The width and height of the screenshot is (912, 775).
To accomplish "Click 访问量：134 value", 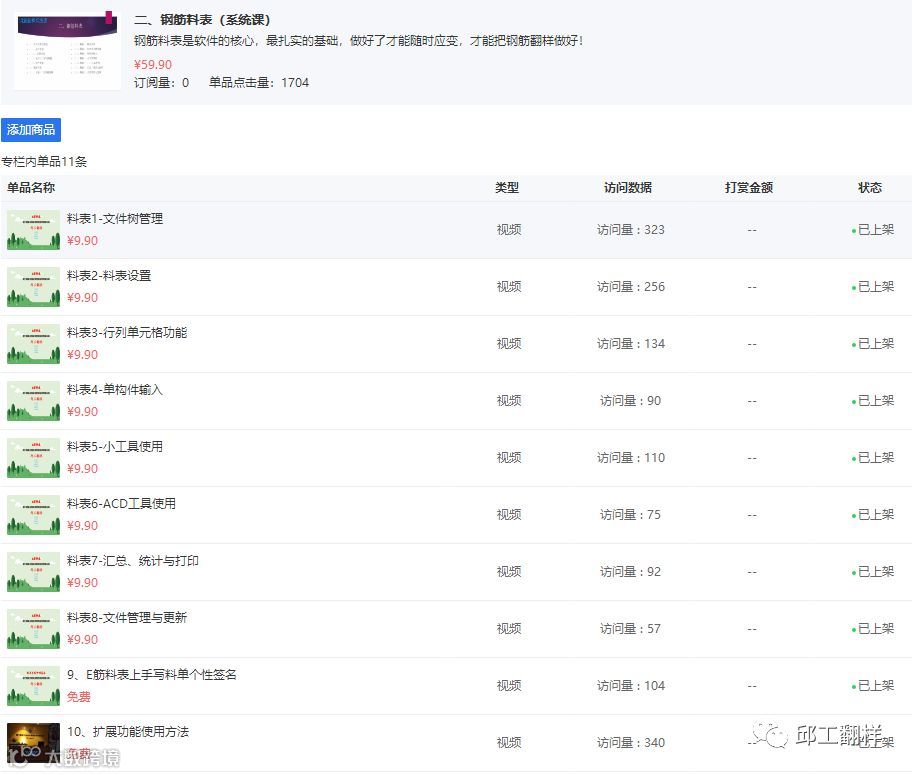I will pyautogui.click(x=630, y=344).
